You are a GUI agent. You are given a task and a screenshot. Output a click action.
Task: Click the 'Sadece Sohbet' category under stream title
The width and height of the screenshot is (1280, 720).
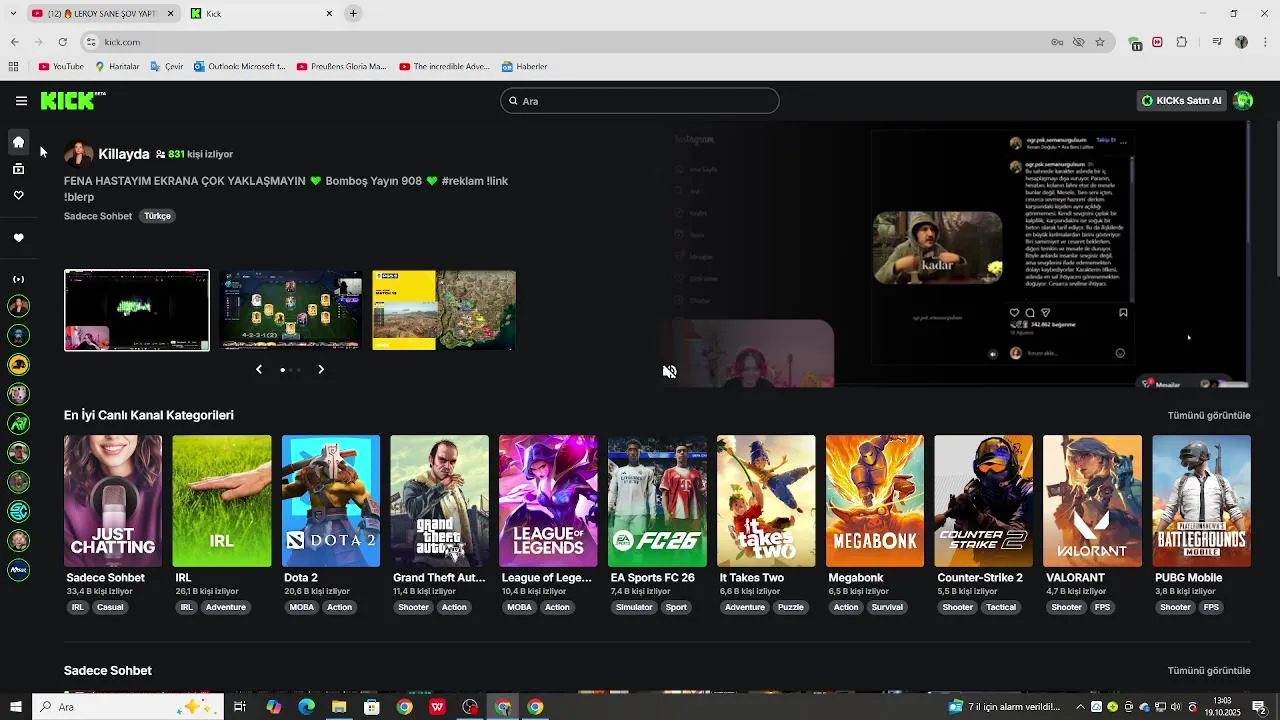tap(98, 216)
